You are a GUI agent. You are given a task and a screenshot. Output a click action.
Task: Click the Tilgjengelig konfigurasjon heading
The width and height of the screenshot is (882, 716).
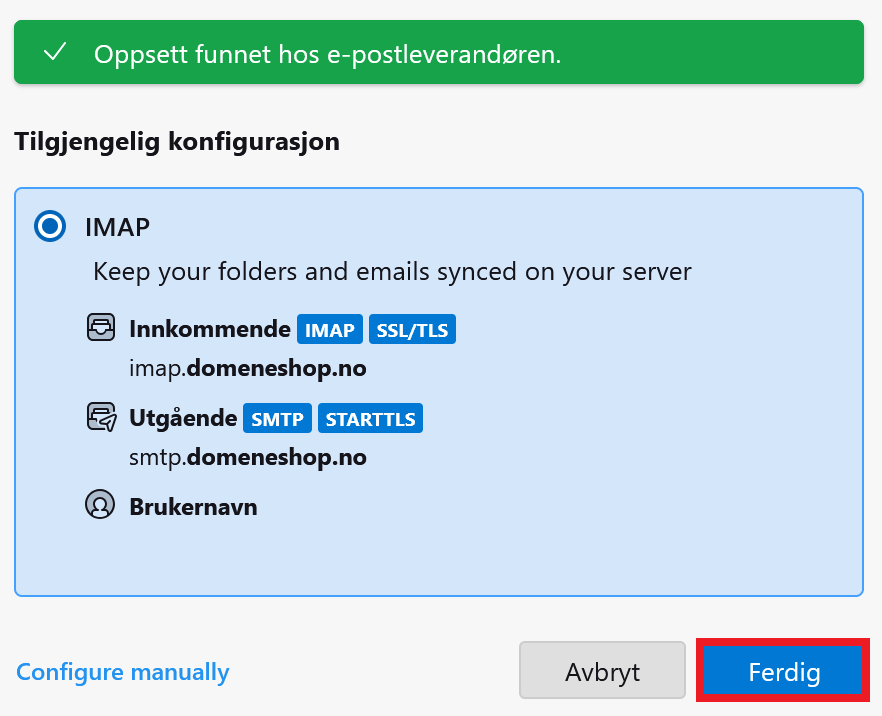(x=177, y=142)
